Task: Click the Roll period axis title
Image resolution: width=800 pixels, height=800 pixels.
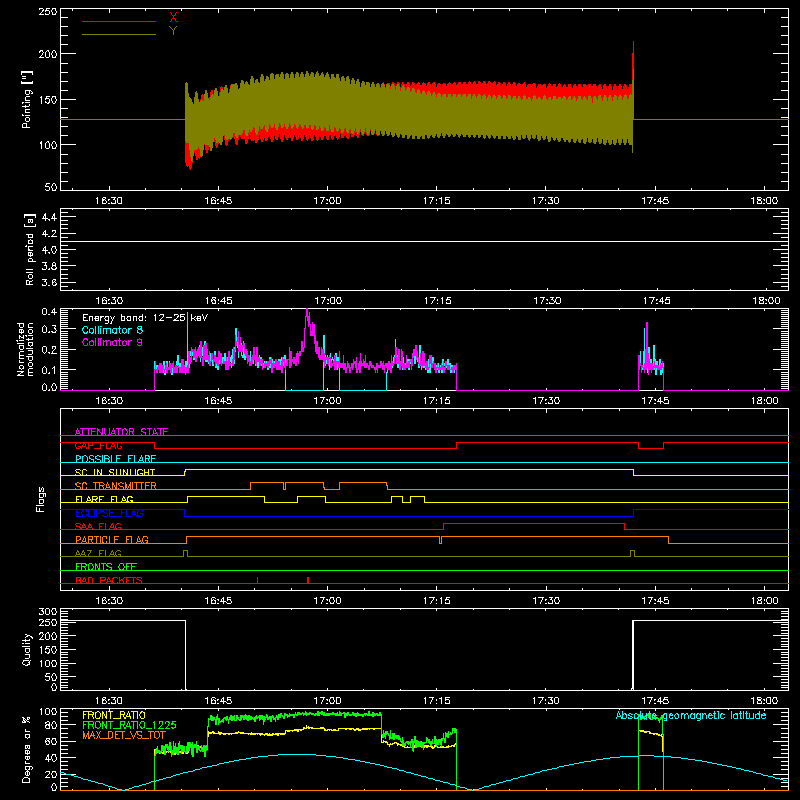Action: tap(29, 250)
